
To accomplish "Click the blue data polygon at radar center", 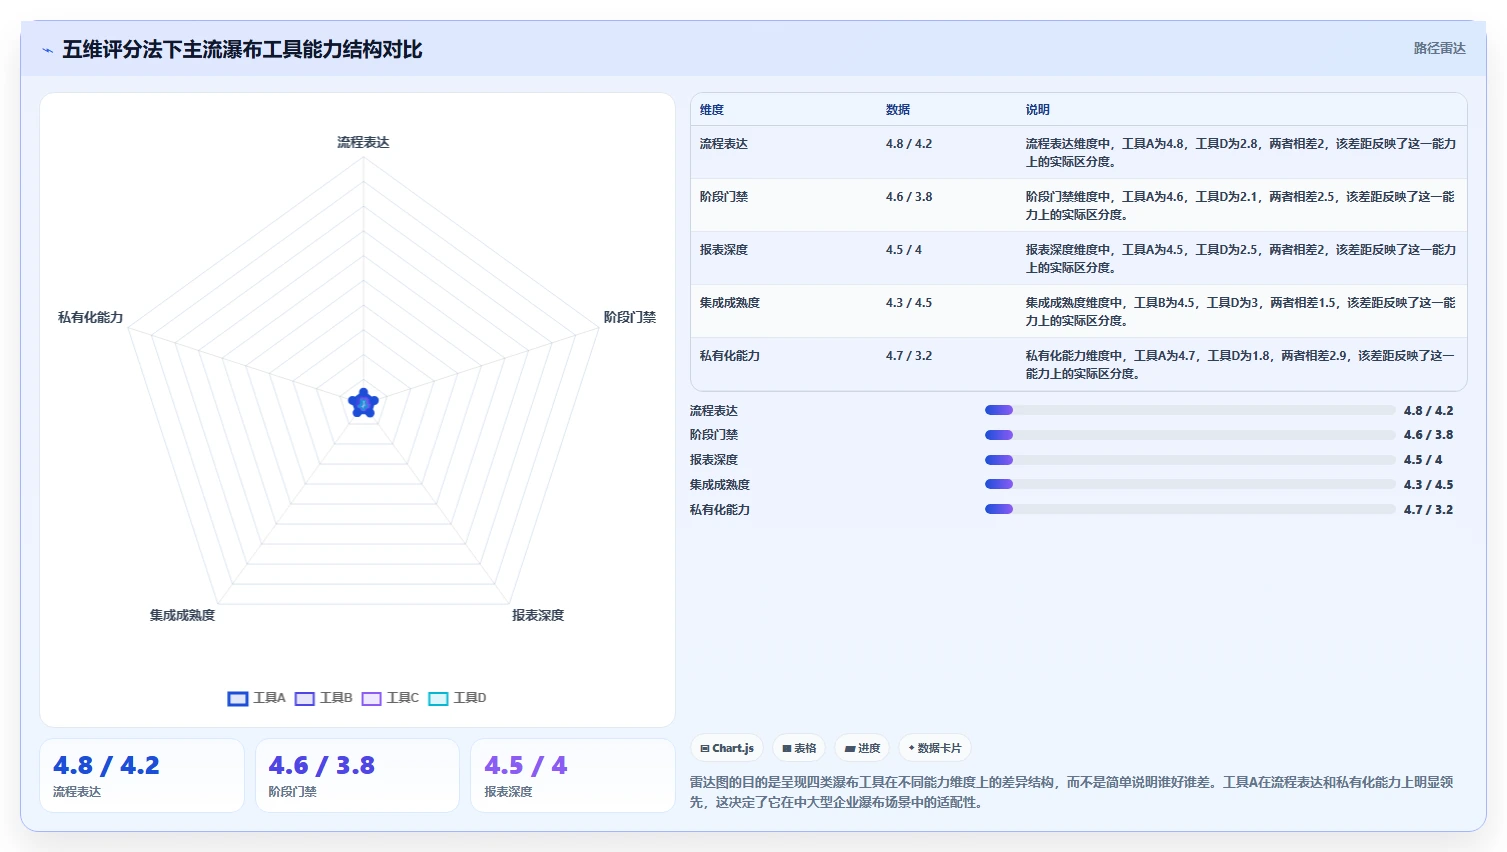I will (363, 403).
